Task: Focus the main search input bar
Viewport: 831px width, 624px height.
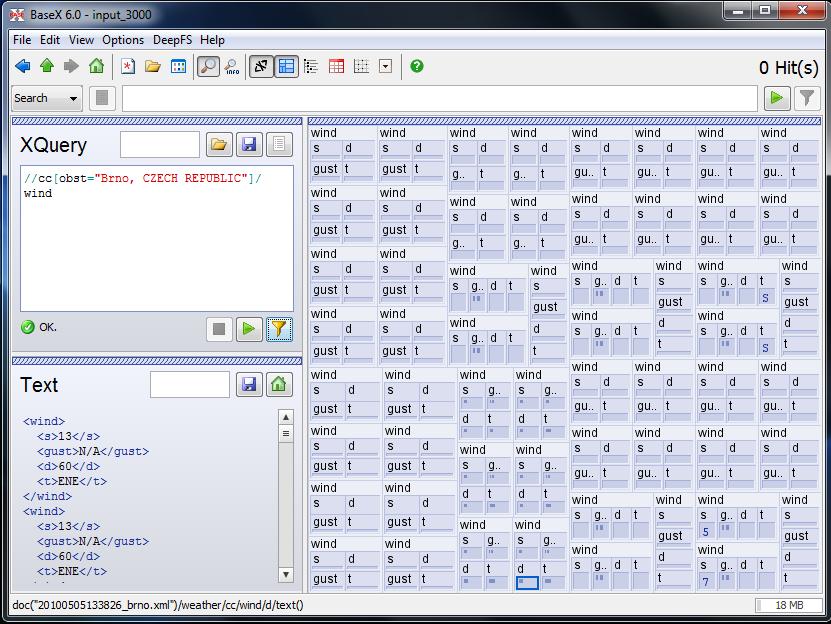Action: (x=440, y=99)
